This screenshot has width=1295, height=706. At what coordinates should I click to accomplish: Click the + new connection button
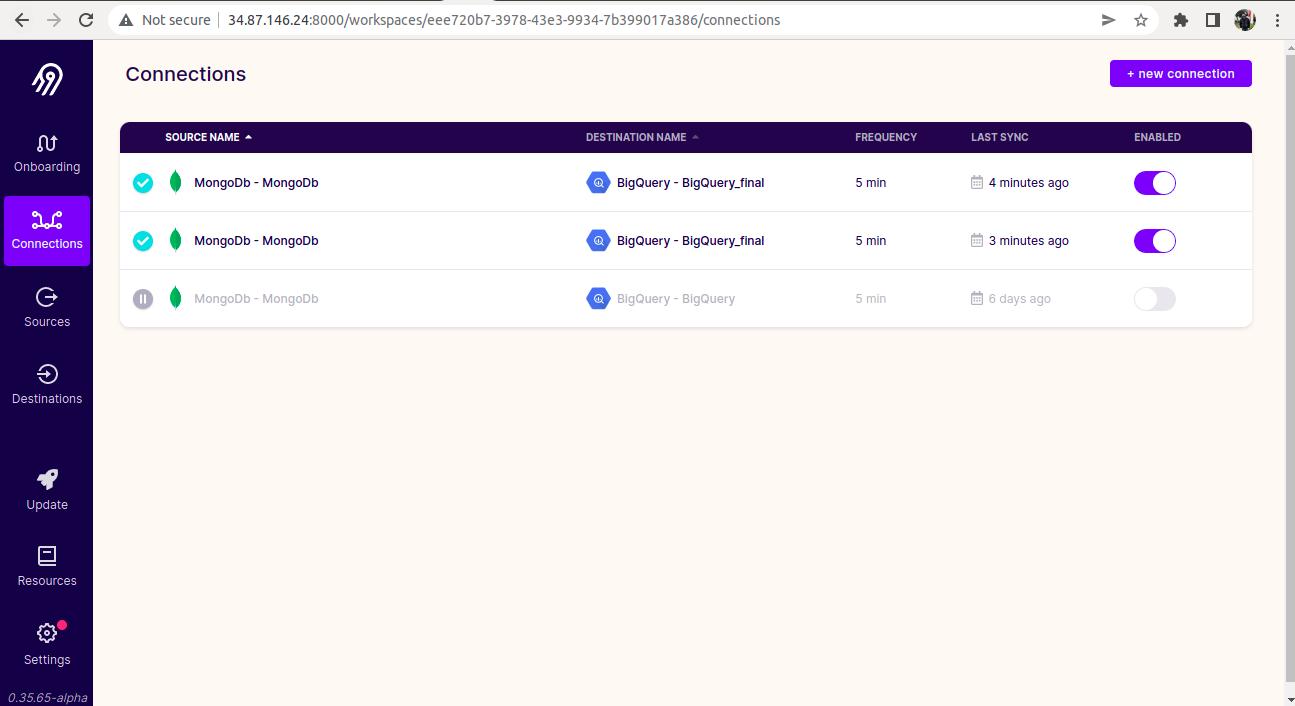(1180, 74)
